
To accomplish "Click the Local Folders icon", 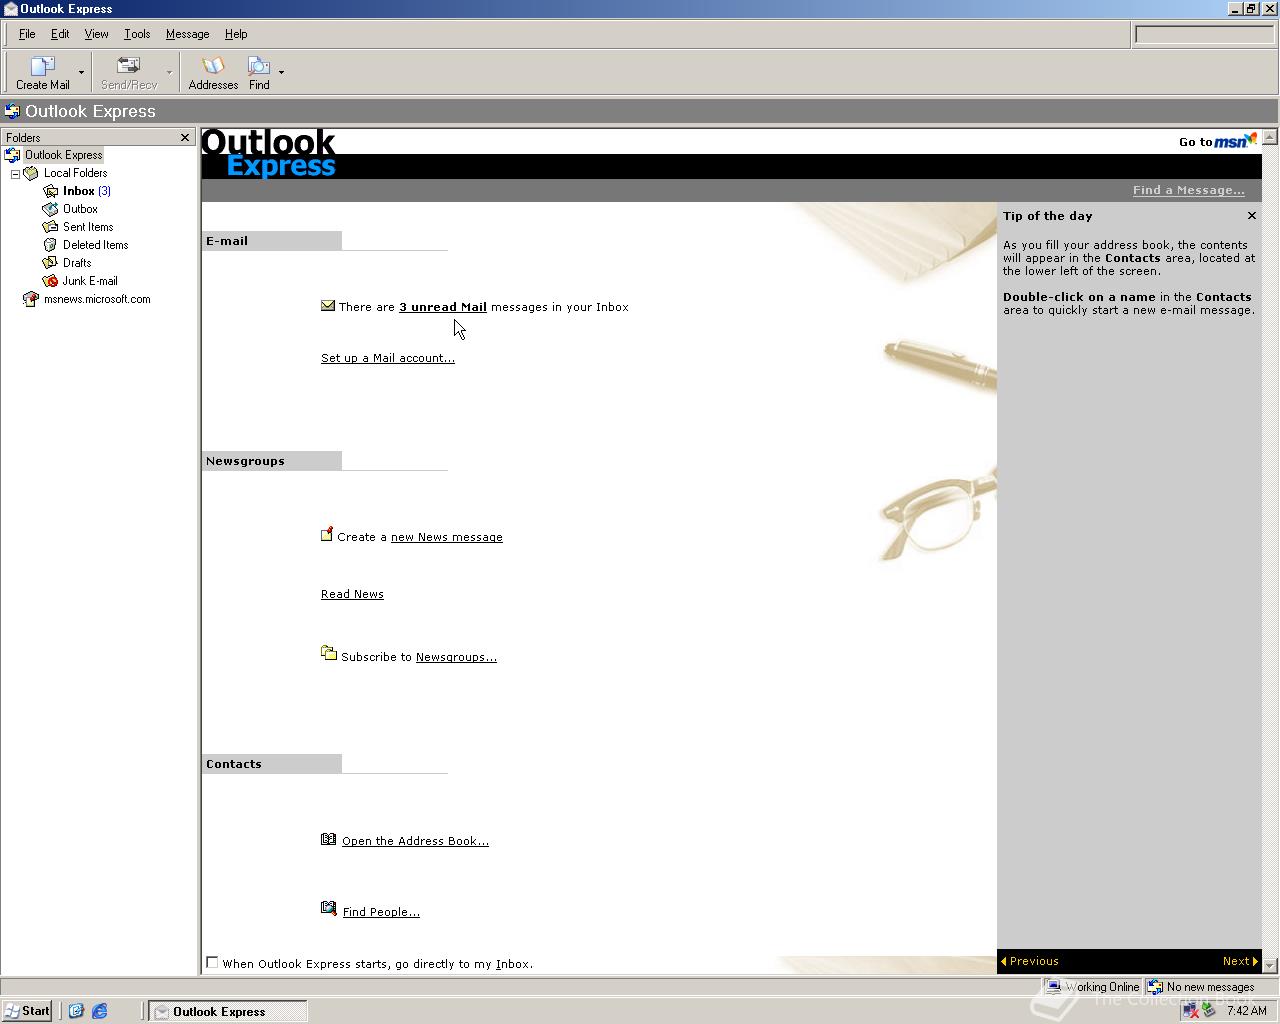I will [31, 173].
